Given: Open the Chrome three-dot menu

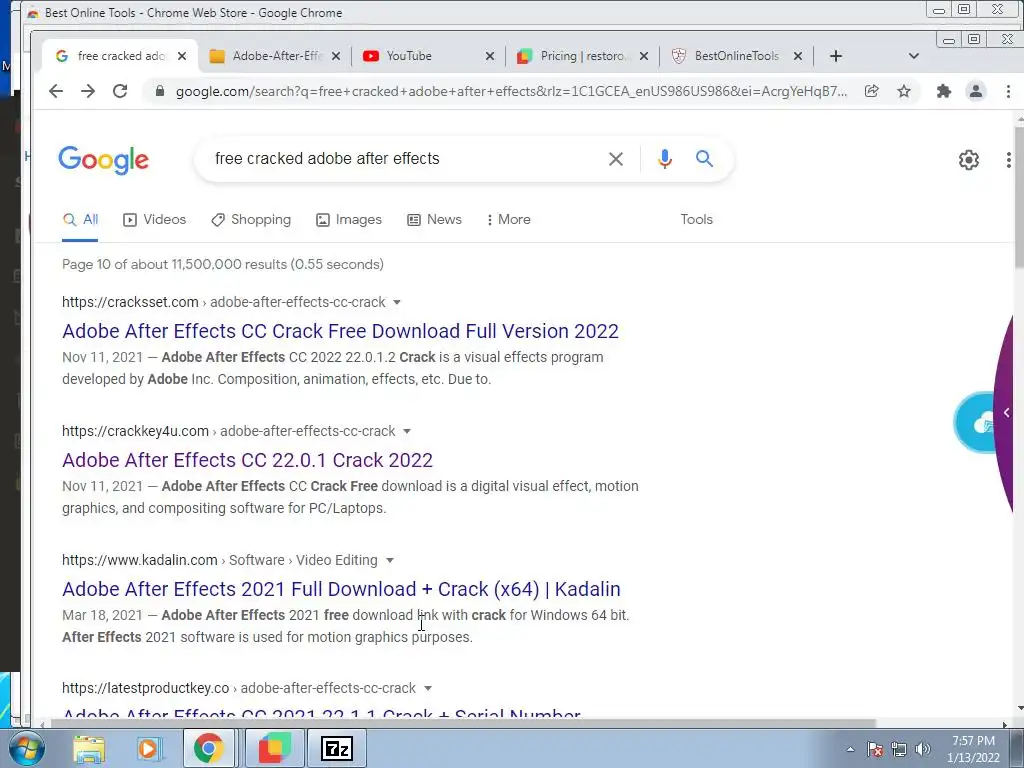Looking at the screenshot, I should coord(1008,91).
